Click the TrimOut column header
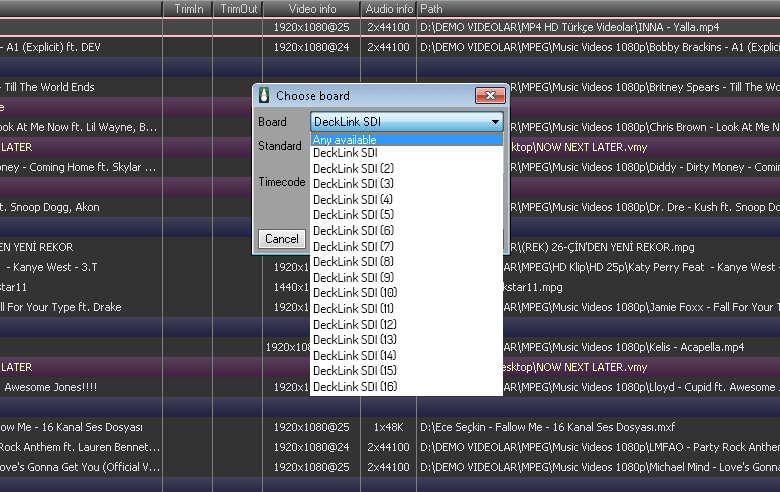780x492 pixels. [x=238, y=8]
